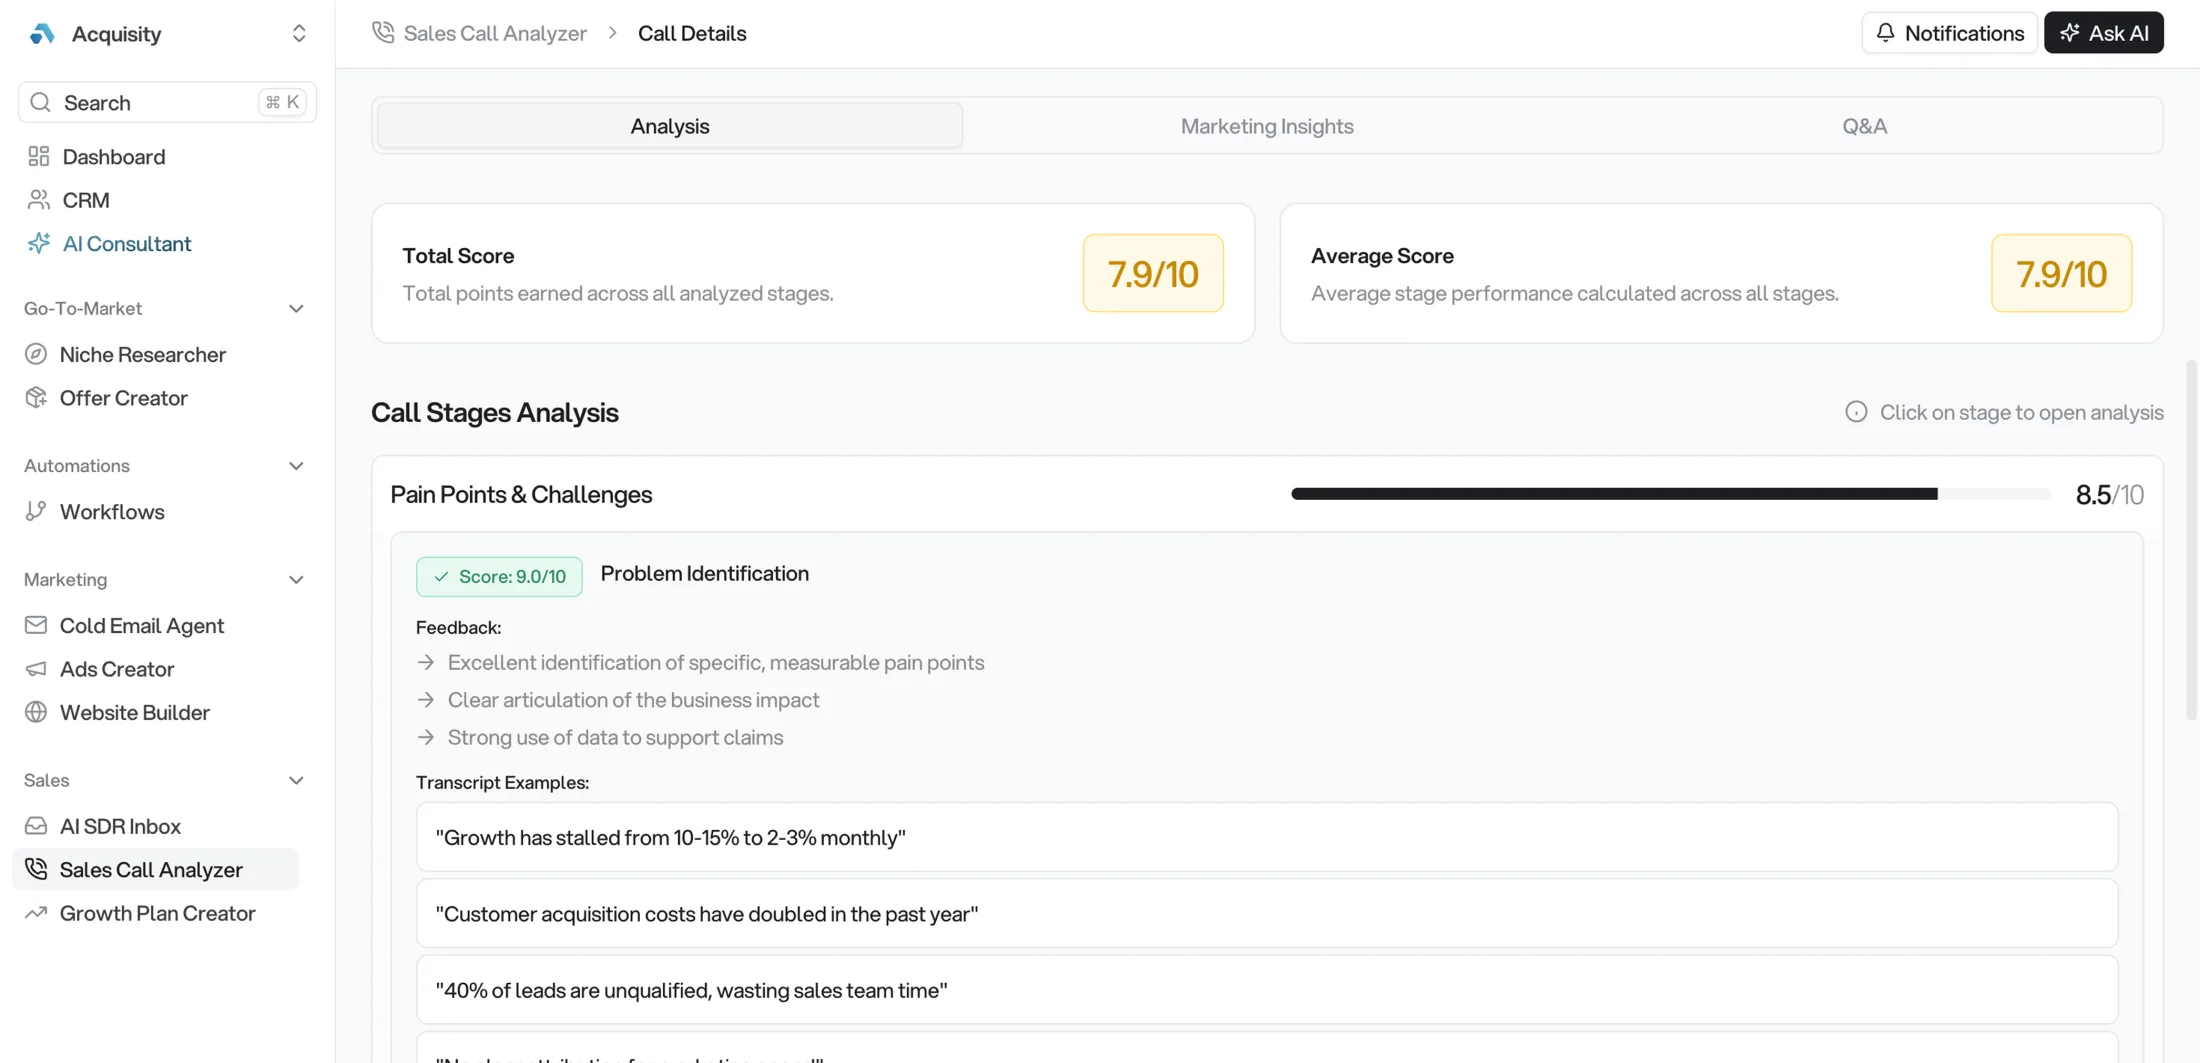Image resolution: width=2200 pixels, height=1063 pixels.
Task: Click the CRM people icon
Action: point(38,199)
